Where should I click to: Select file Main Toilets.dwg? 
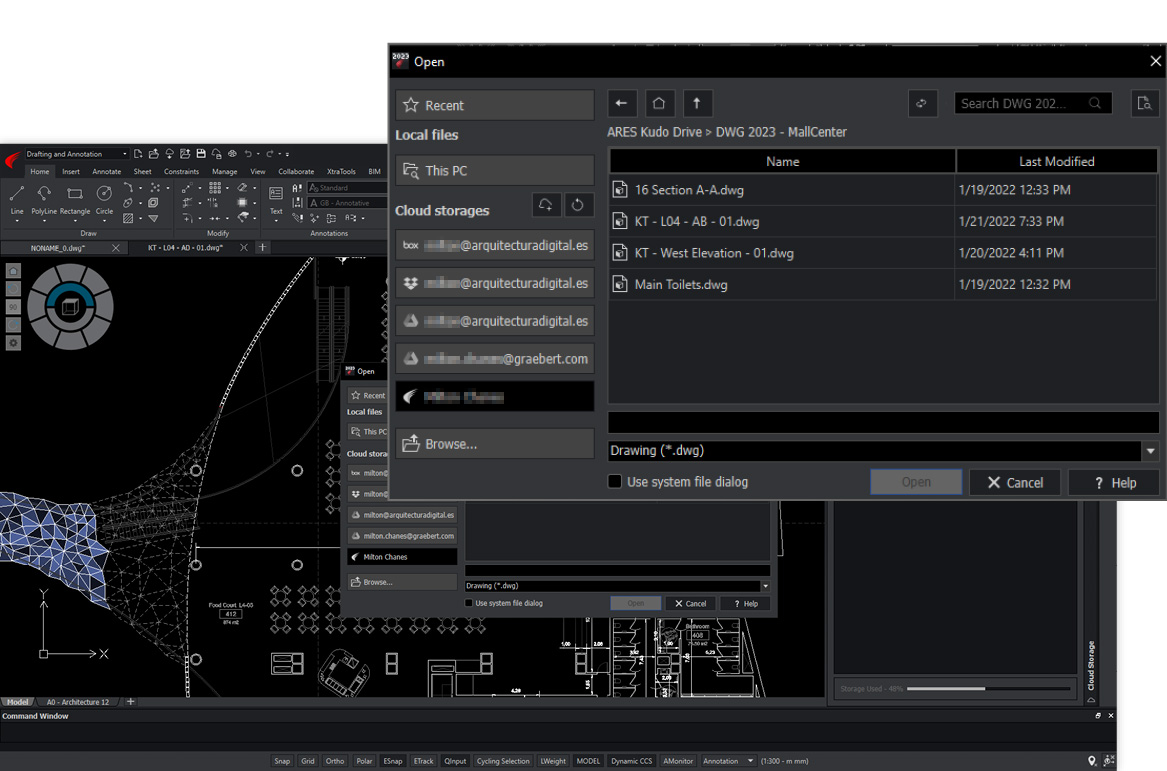(x=883, y=284)
